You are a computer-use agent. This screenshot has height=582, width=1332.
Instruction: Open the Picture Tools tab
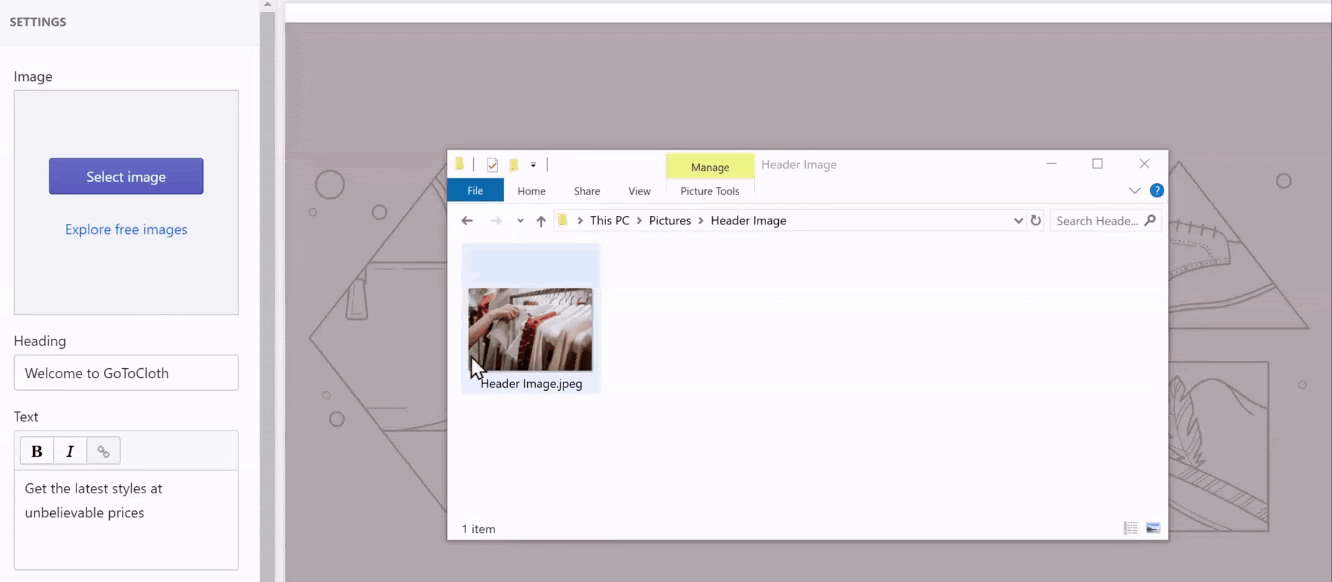coord(710,191)
